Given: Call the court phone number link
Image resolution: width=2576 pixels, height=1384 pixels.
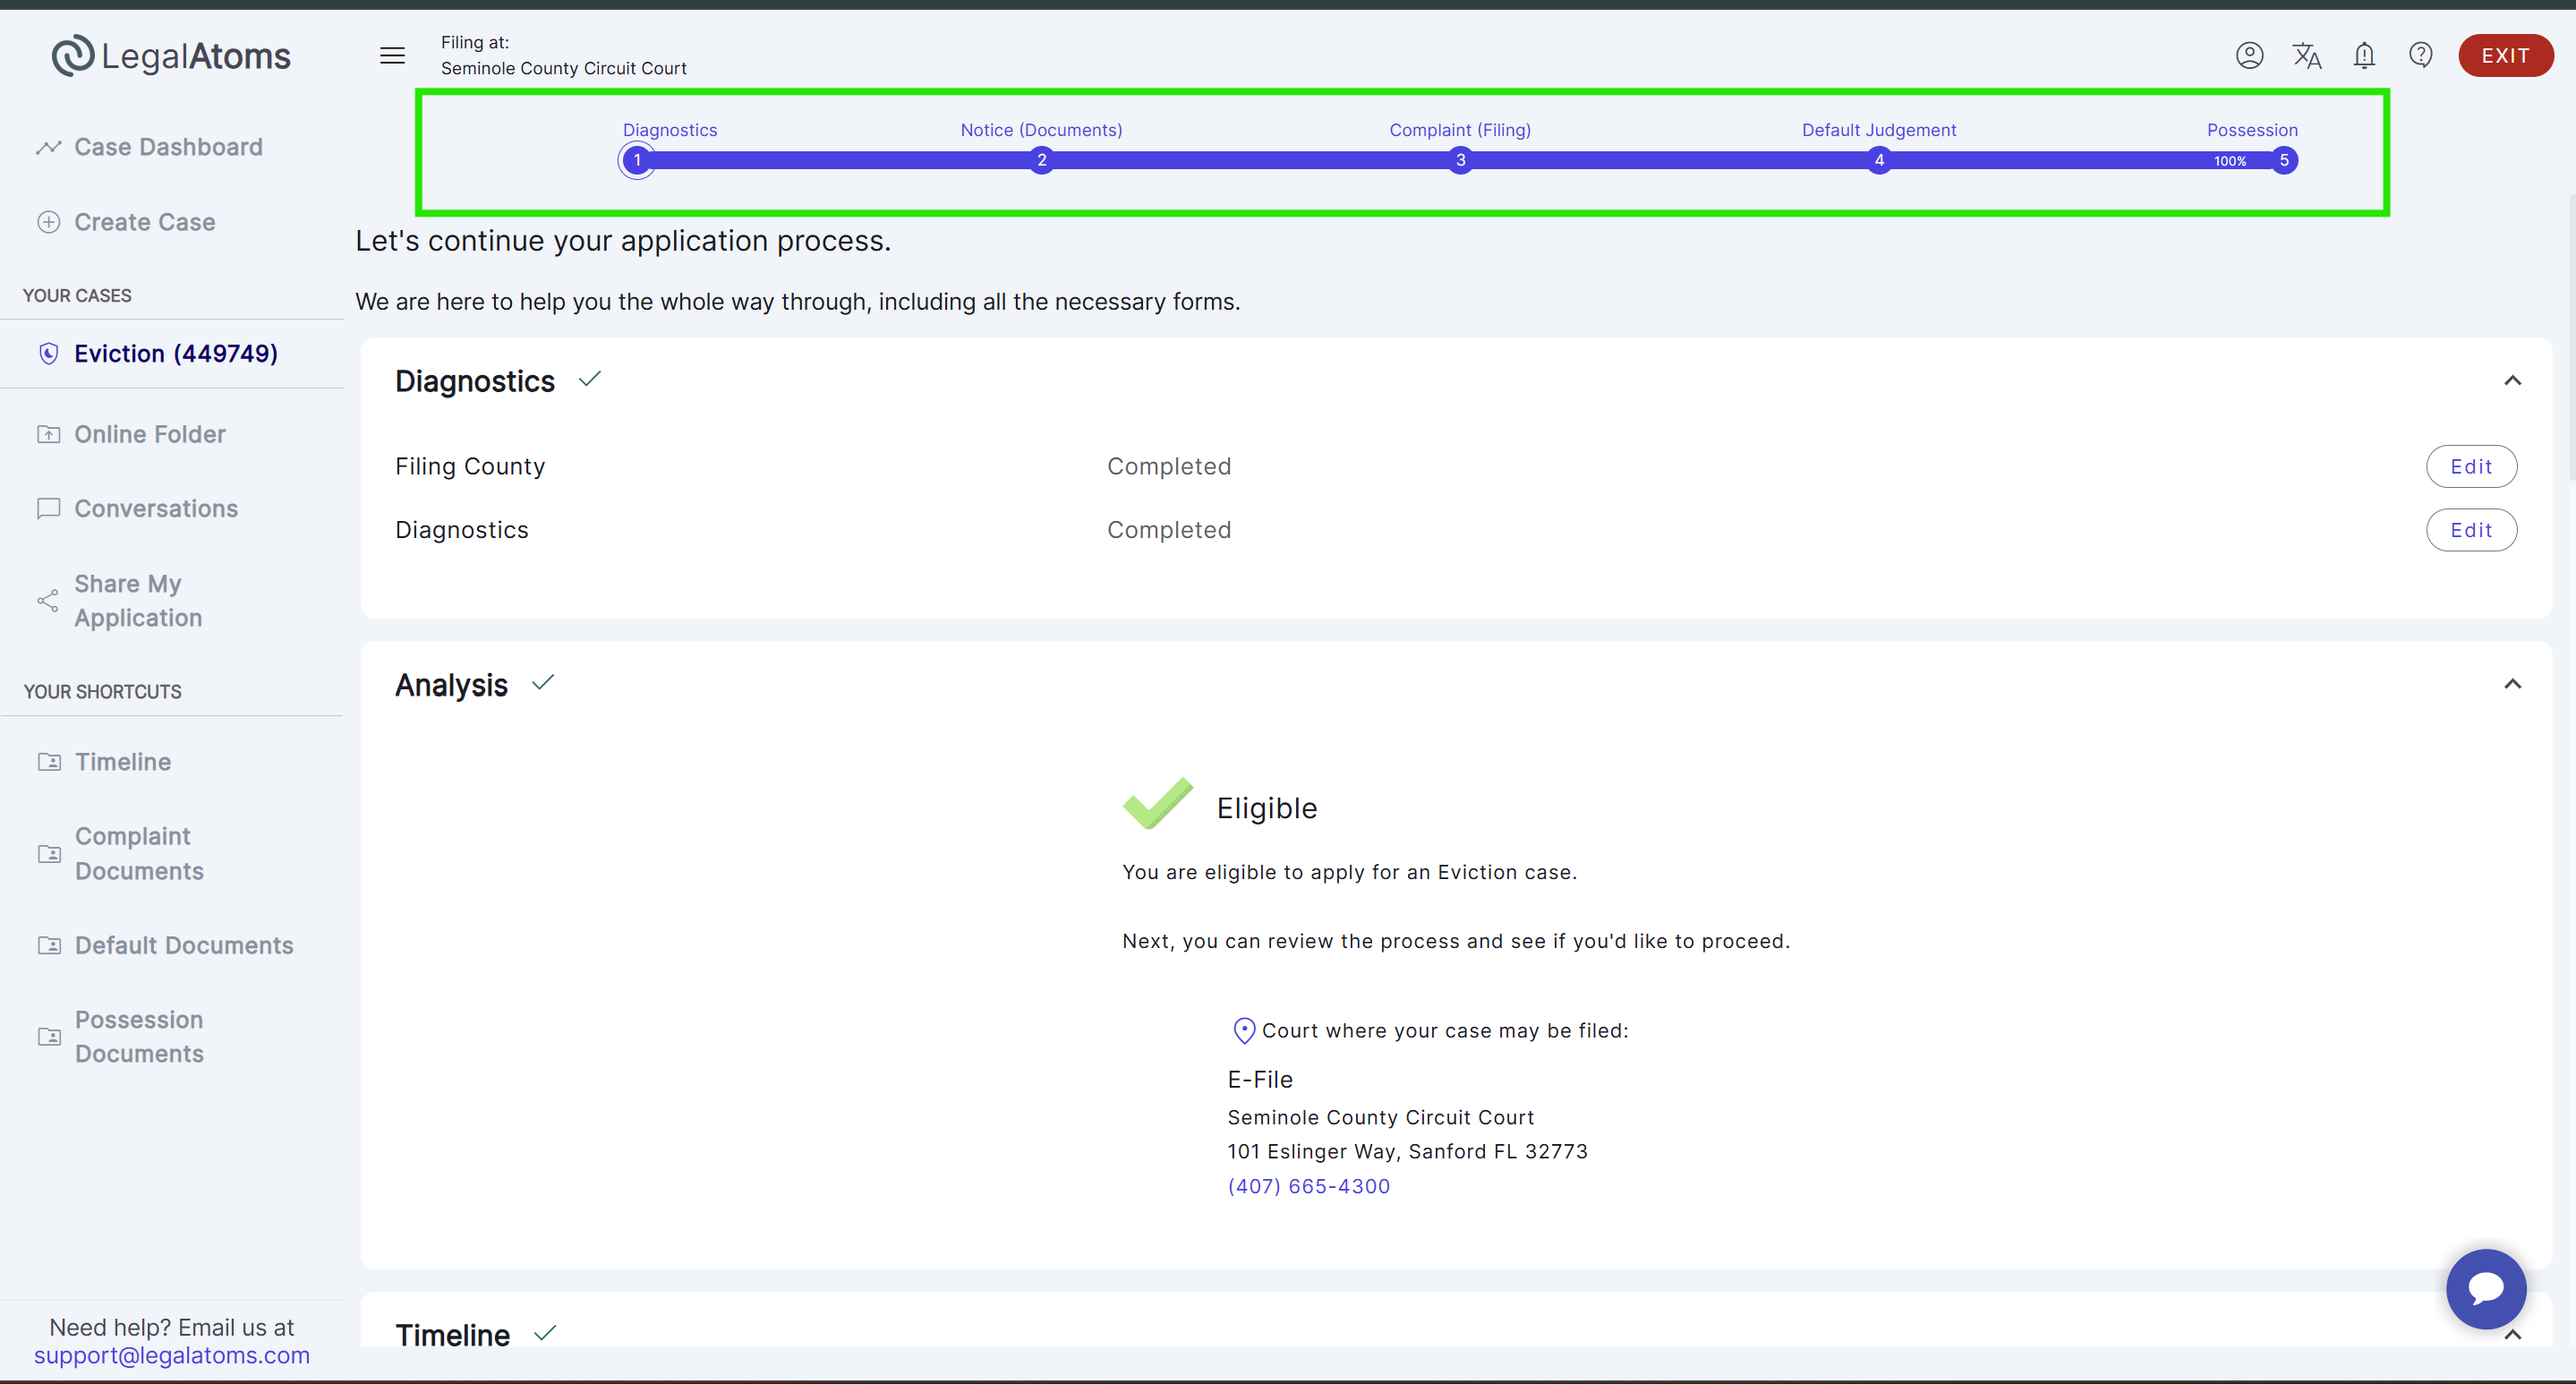Looking at the screenshot, I should pyautogui.click(x=1308, y=1186).
